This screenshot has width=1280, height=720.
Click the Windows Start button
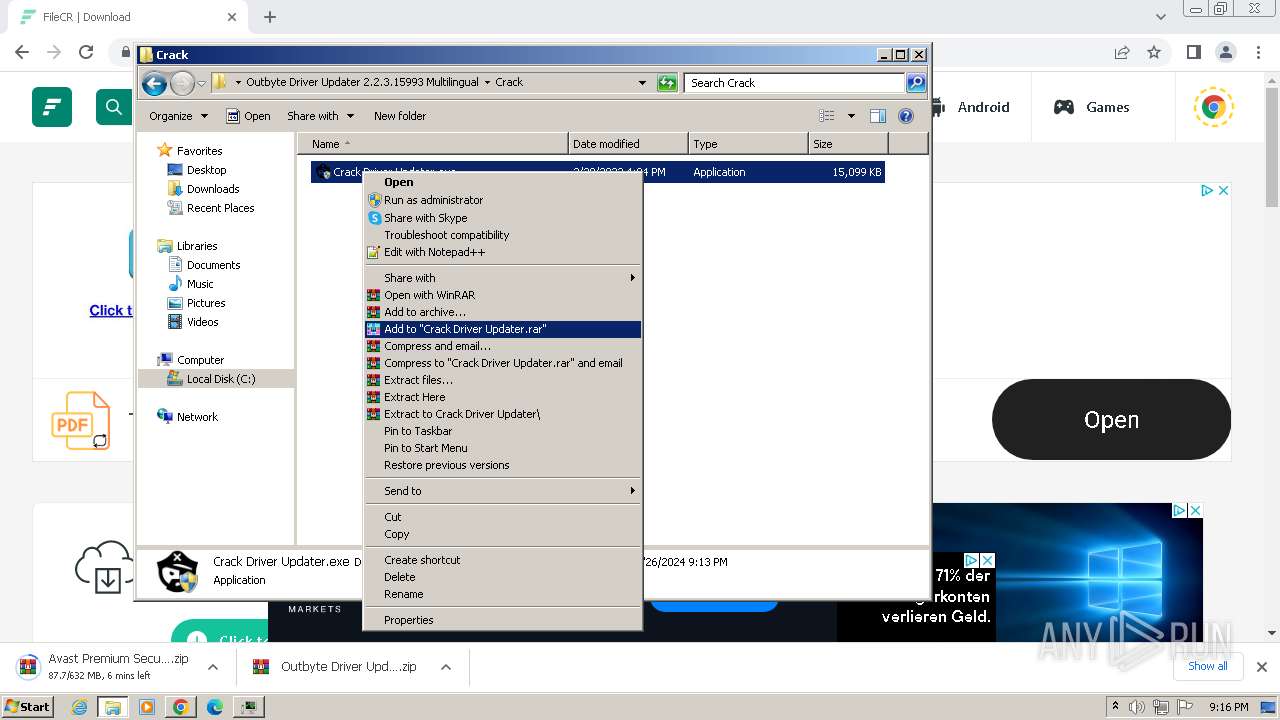[28, 707]
